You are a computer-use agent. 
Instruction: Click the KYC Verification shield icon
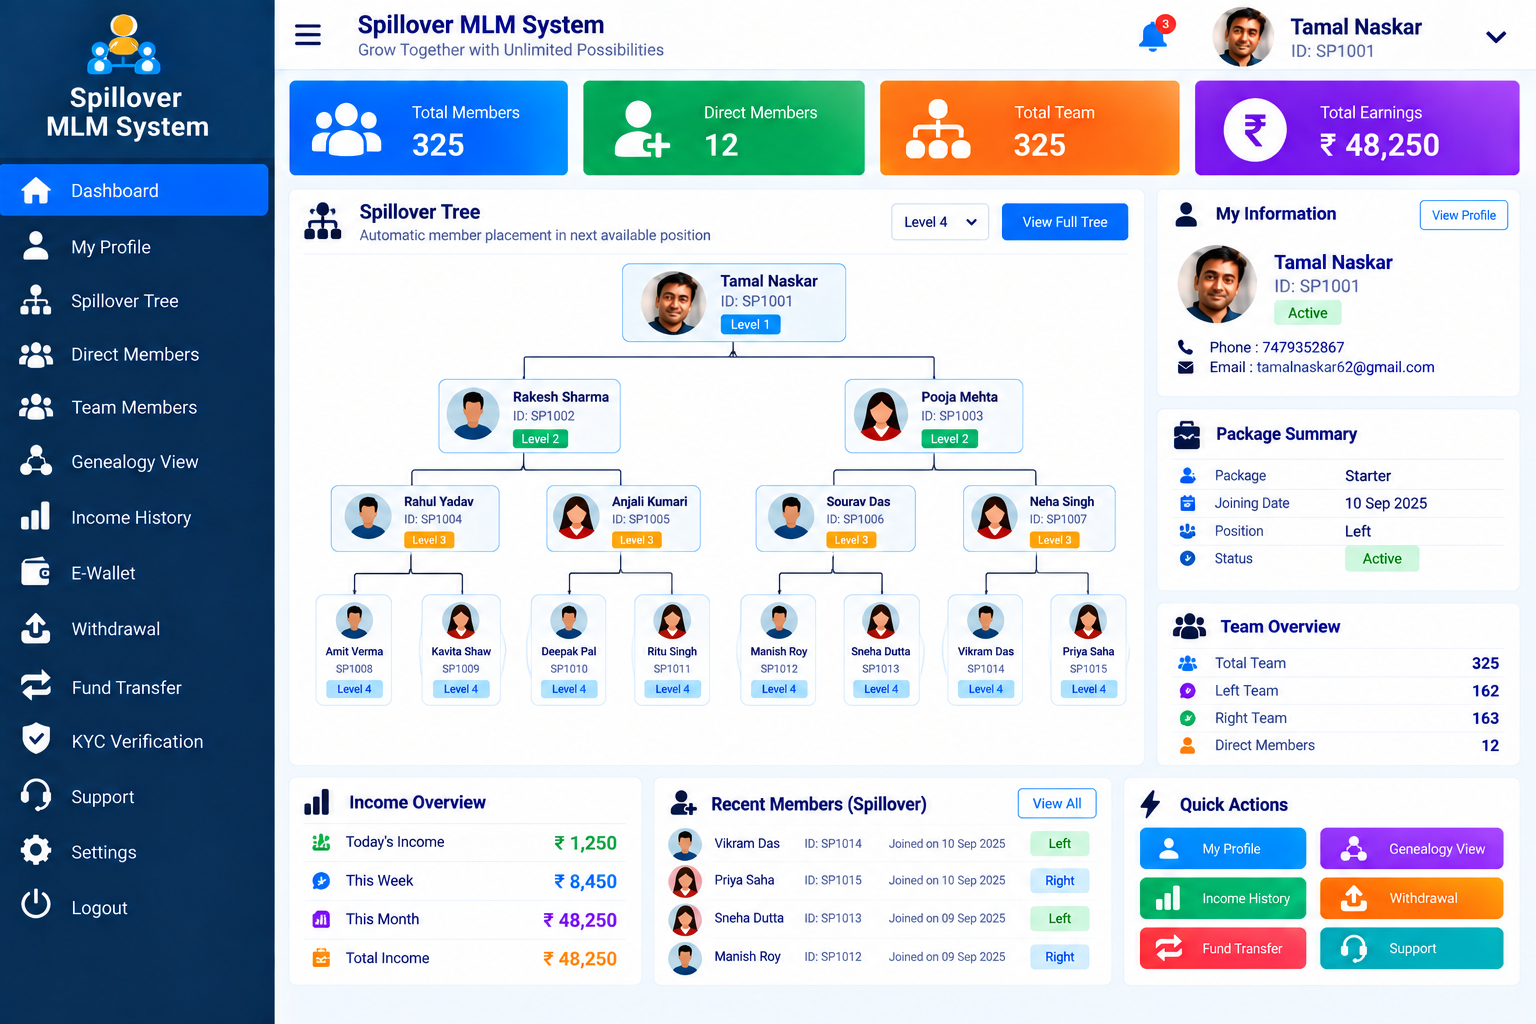pyautogui.click(x=36, y=740)
